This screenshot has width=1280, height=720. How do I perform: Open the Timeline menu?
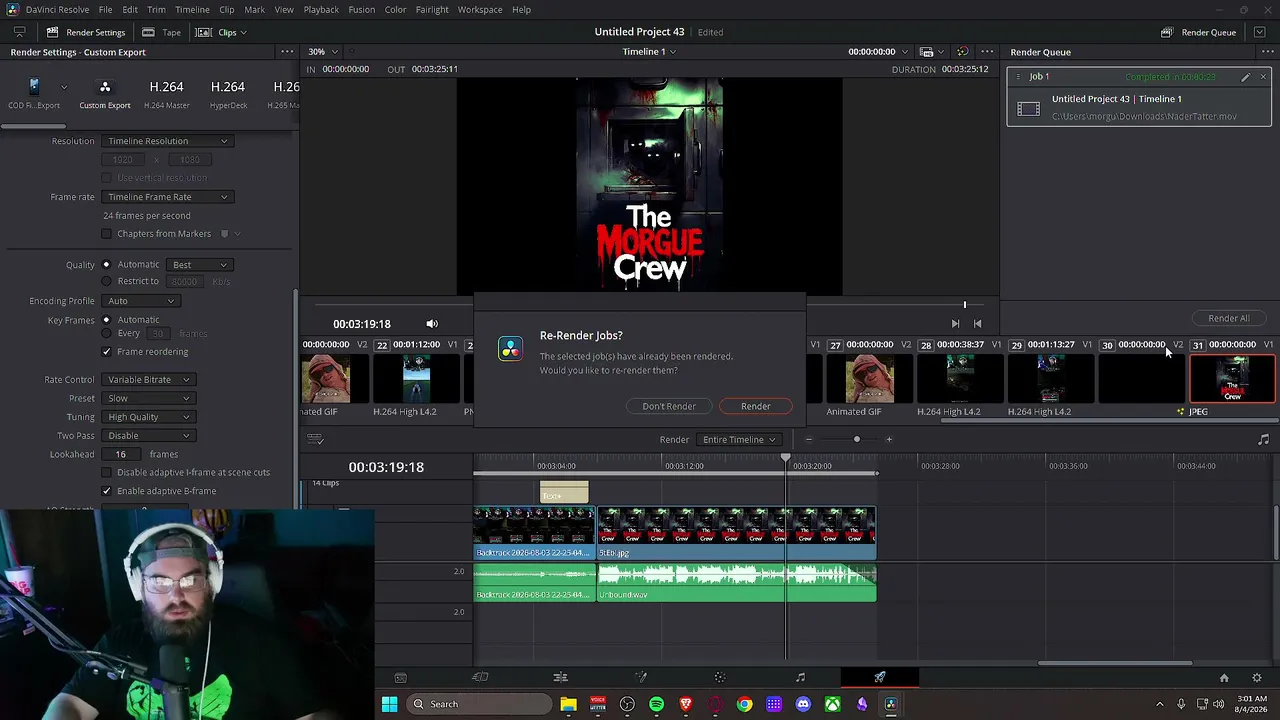[x=192, y=9]
